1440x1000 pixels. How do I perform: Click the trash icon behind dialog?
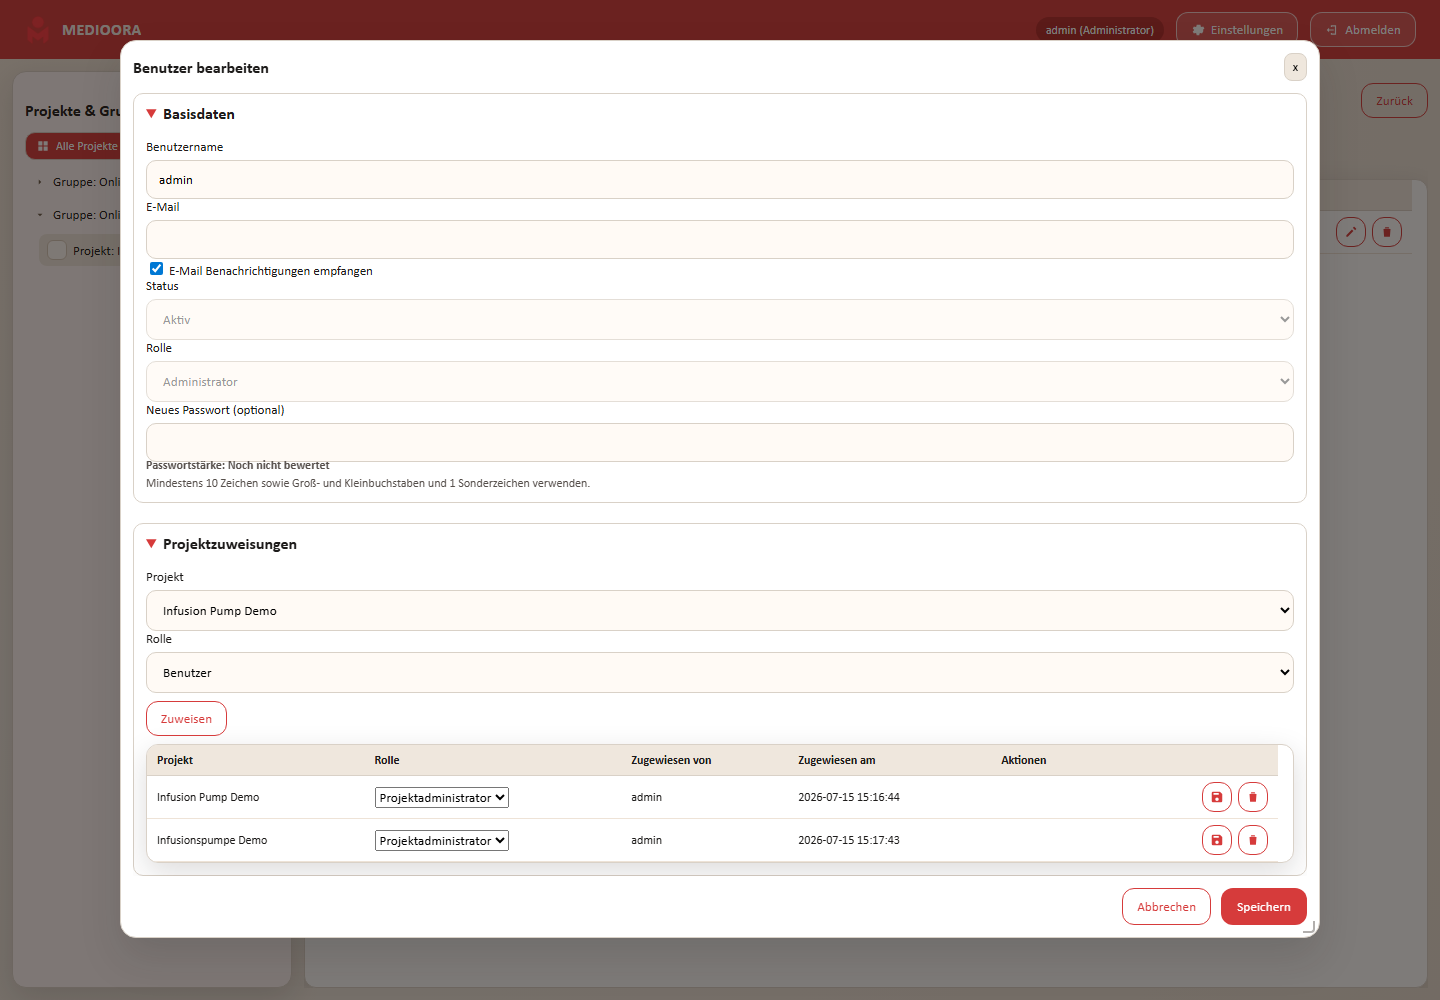[x=1387, y=232]
